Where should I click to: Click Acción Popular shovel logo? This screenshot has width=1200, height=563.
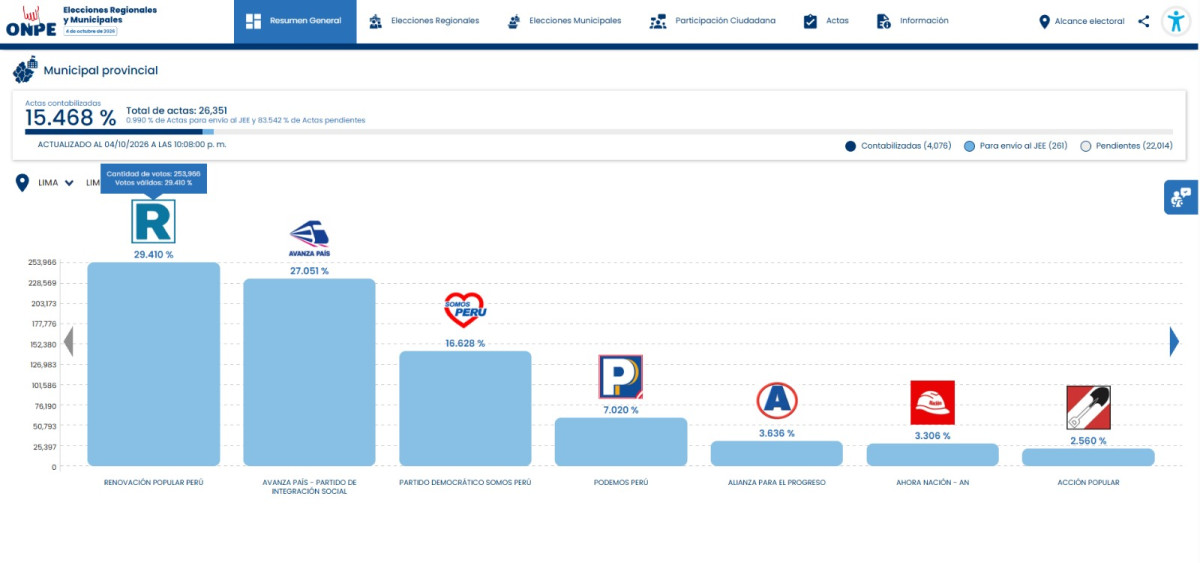(x=1088, y=407)
